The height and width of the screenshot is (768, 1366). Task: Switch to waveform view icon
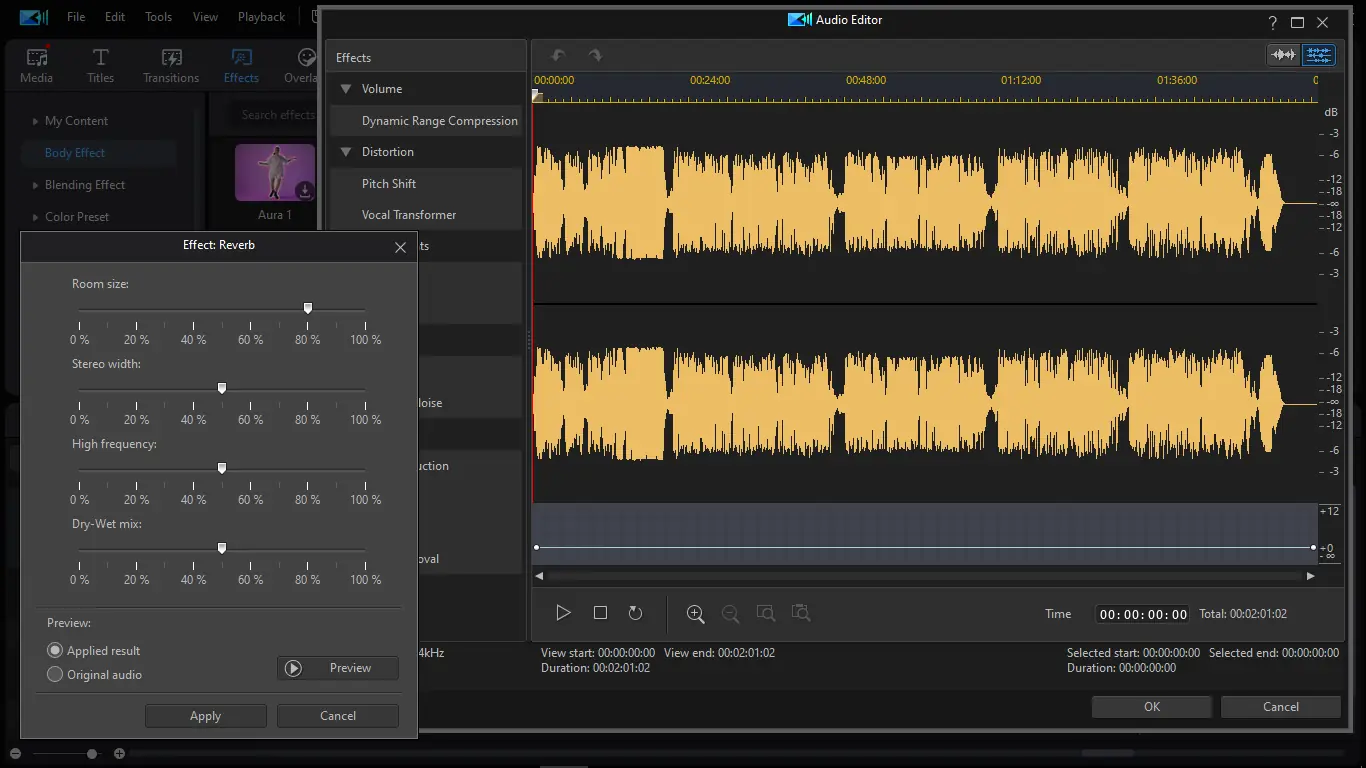coord(1283,55)
